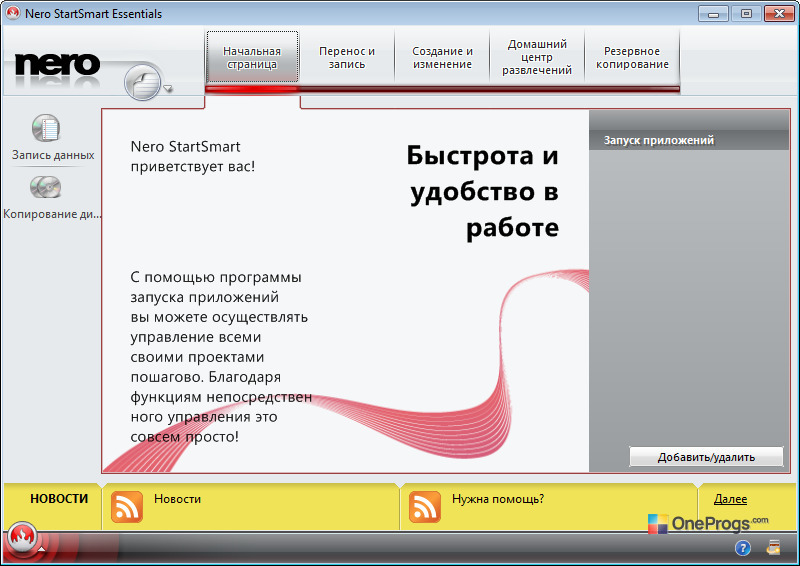This screenshot has width=800, height=566.
Task: Open the Перенос и запись tab
Action: click(x=346, y=57)
